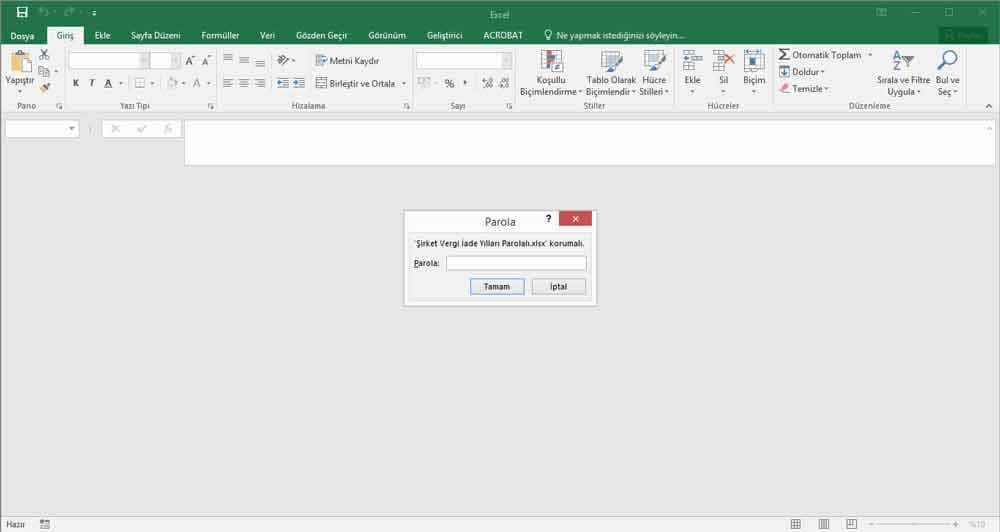Viewport: 1000px width, 532px height.
Task: Open the font size combo box
Action: coord(166,61)
